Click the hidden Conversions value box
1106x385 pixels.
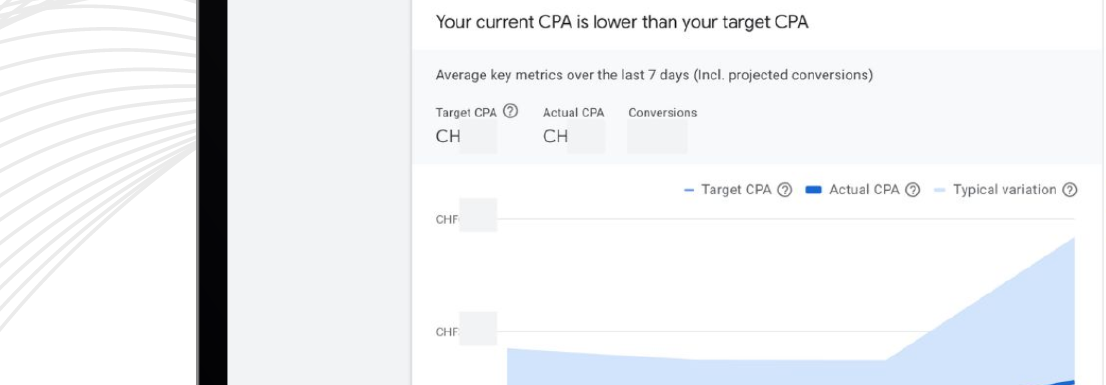pyautogui.click(x=657, y=137)
